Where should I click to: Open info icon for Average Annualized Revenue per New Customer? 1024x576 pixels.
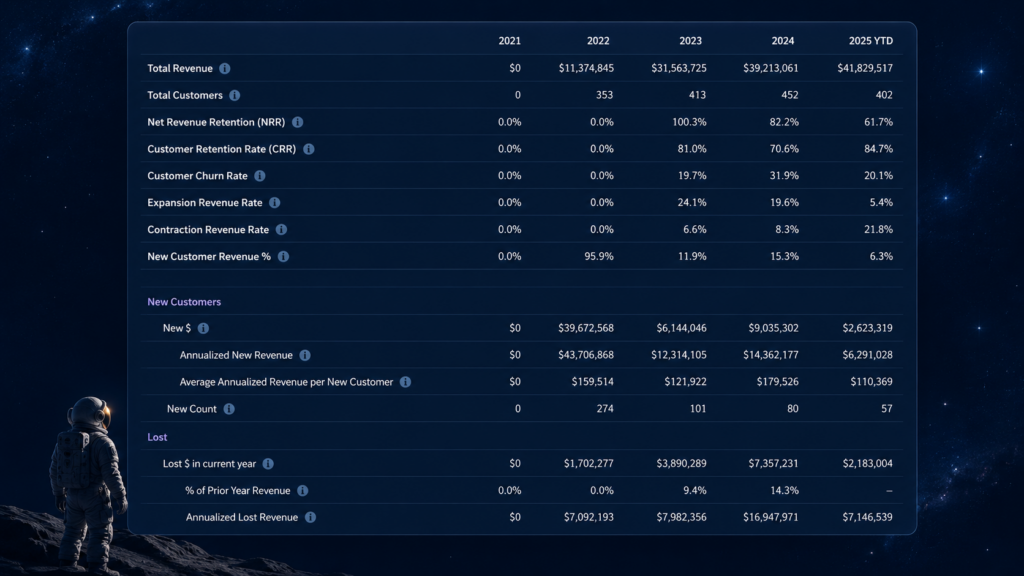tap(406, 382)
